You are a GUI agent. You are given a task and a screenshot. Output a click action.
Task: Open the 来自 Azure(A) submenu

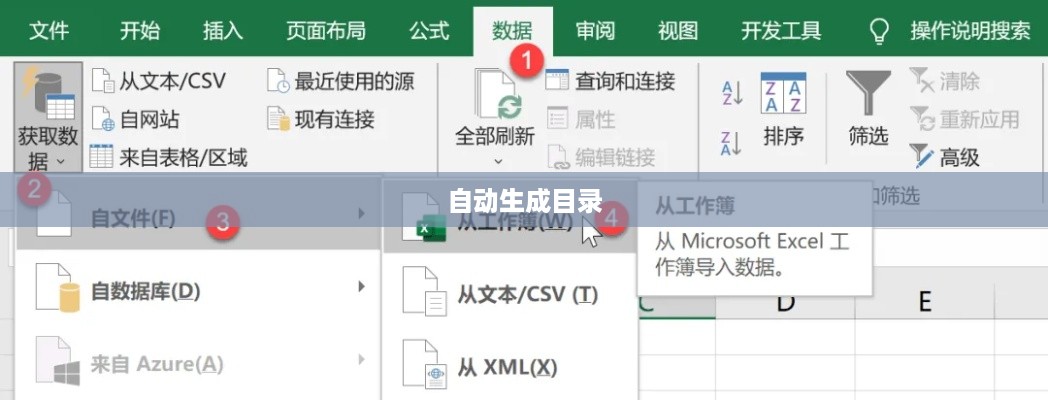tap(199, 363)
